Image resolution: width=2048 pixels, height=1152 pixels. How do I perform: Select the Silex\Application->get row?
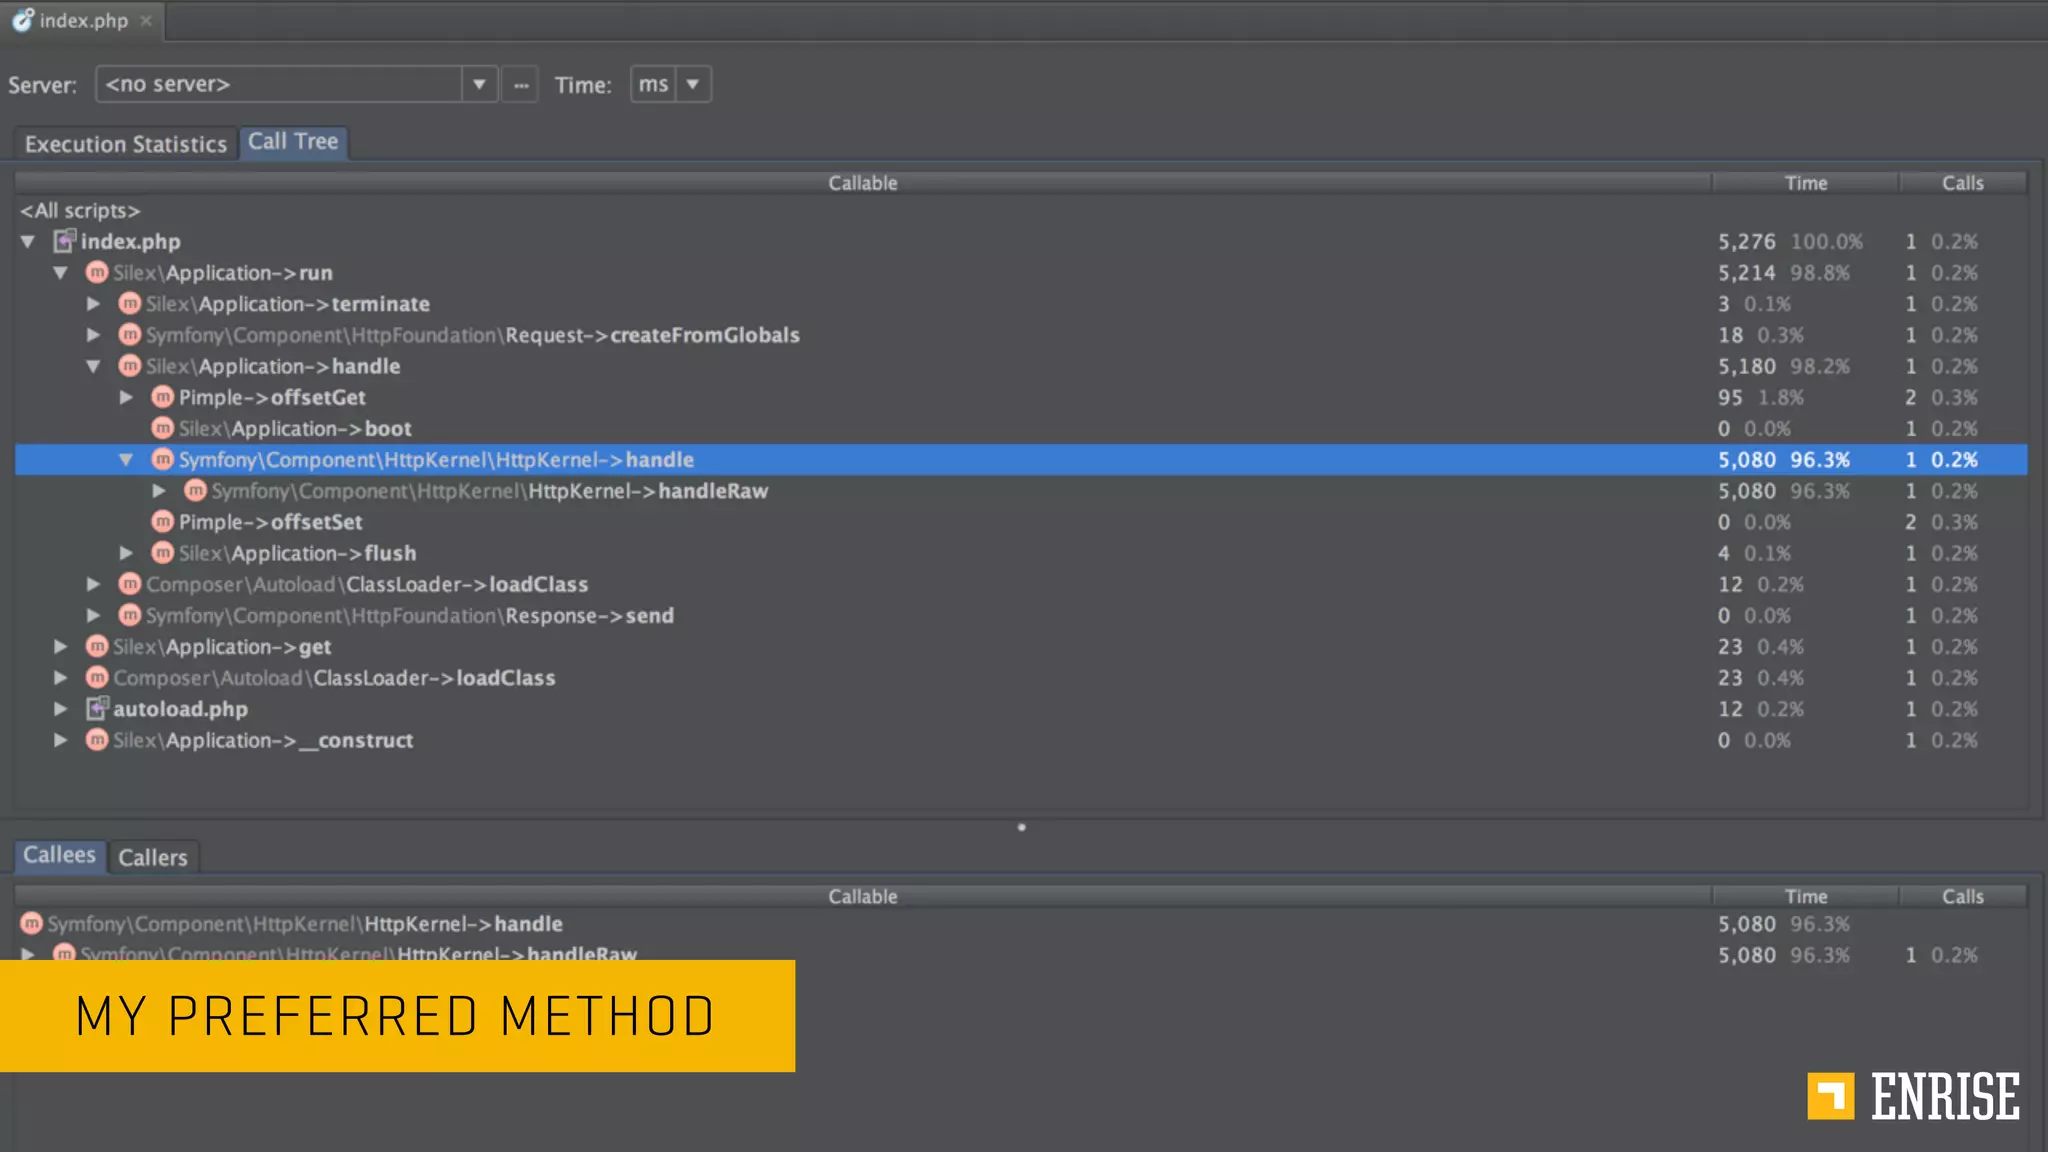click(x=222, y=647)
